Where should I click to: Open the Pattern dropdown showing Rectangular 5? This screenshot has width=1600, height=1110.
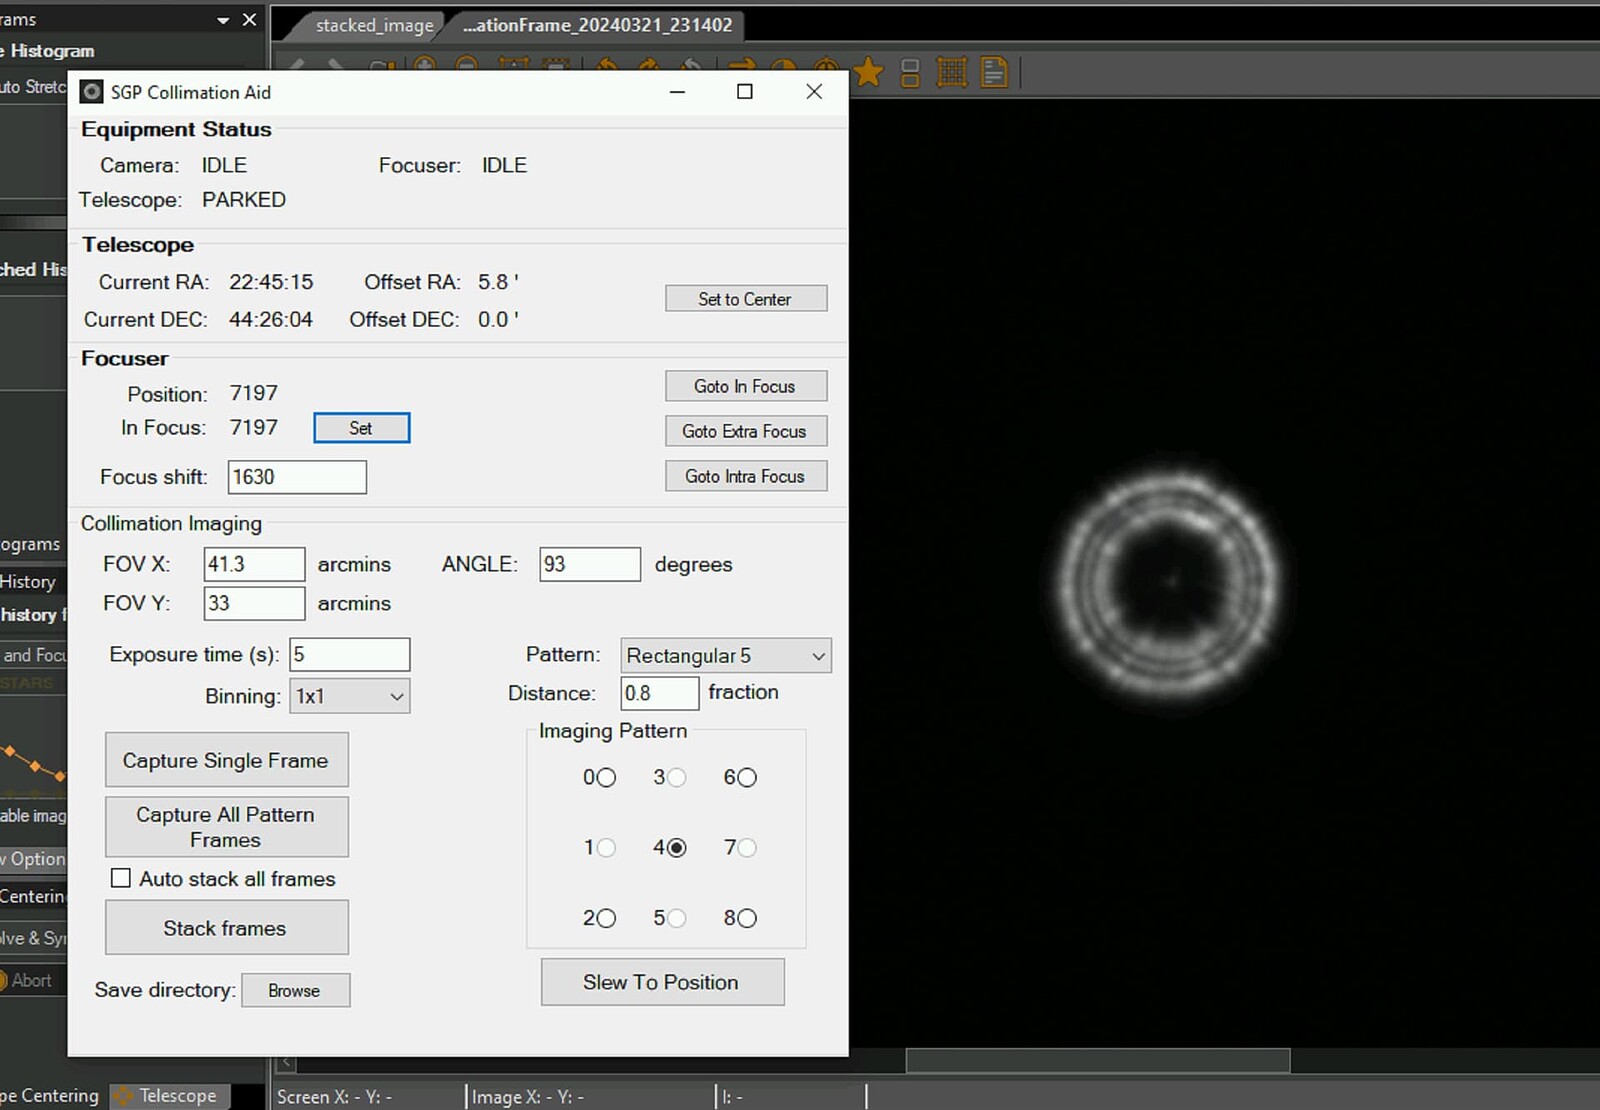pos(725,655)
